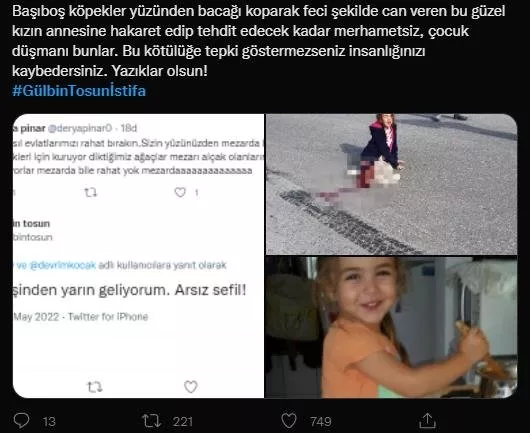
Task: Click the 13 reply count
Action: coord(49,422)
